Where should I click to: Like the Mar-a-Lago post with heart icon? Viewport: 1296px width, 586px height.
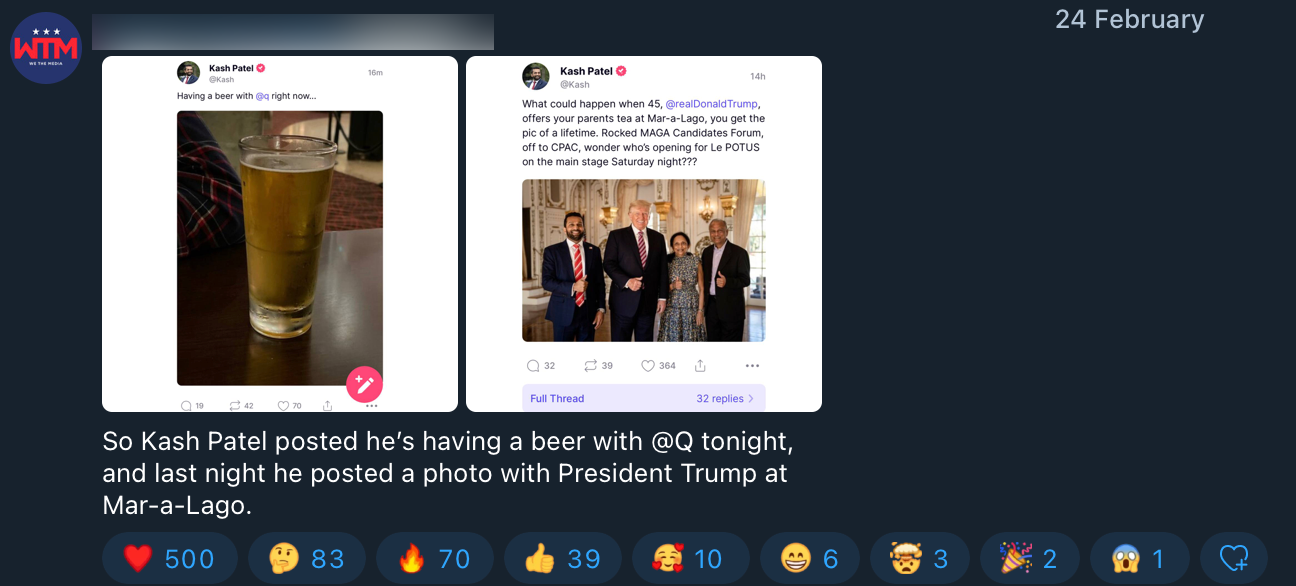[x=647, y=366]
